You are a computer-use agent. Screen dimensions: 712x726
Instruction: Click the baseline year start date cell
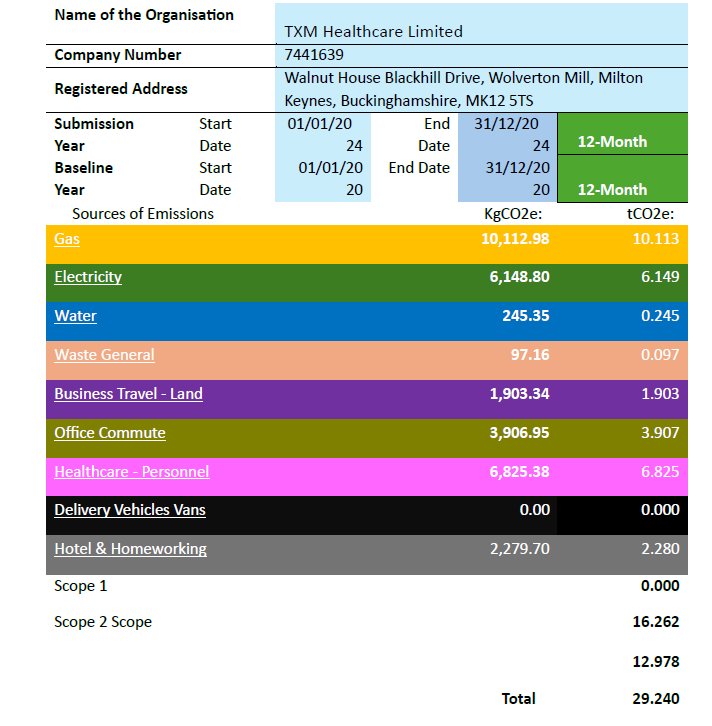click(323, 179)
